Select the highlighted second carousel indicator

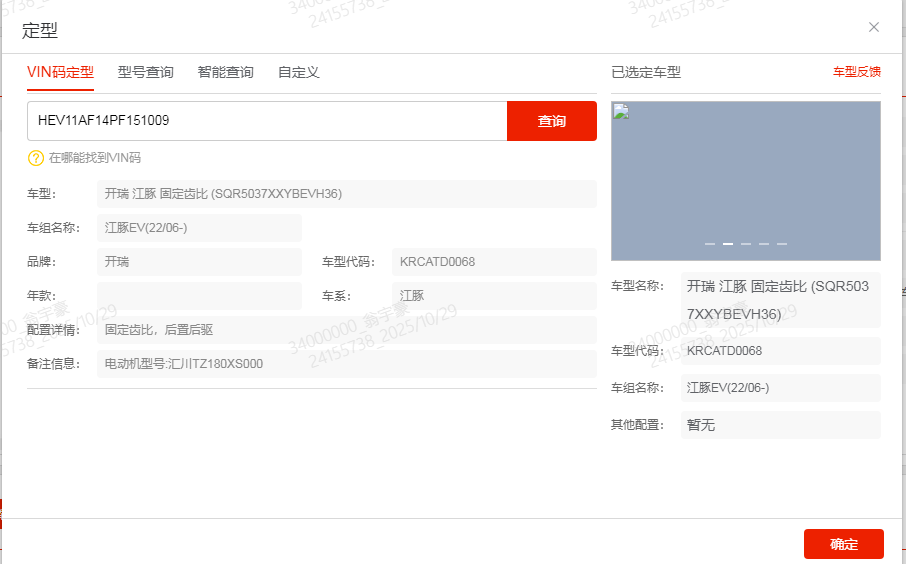[x=728, y=244]
